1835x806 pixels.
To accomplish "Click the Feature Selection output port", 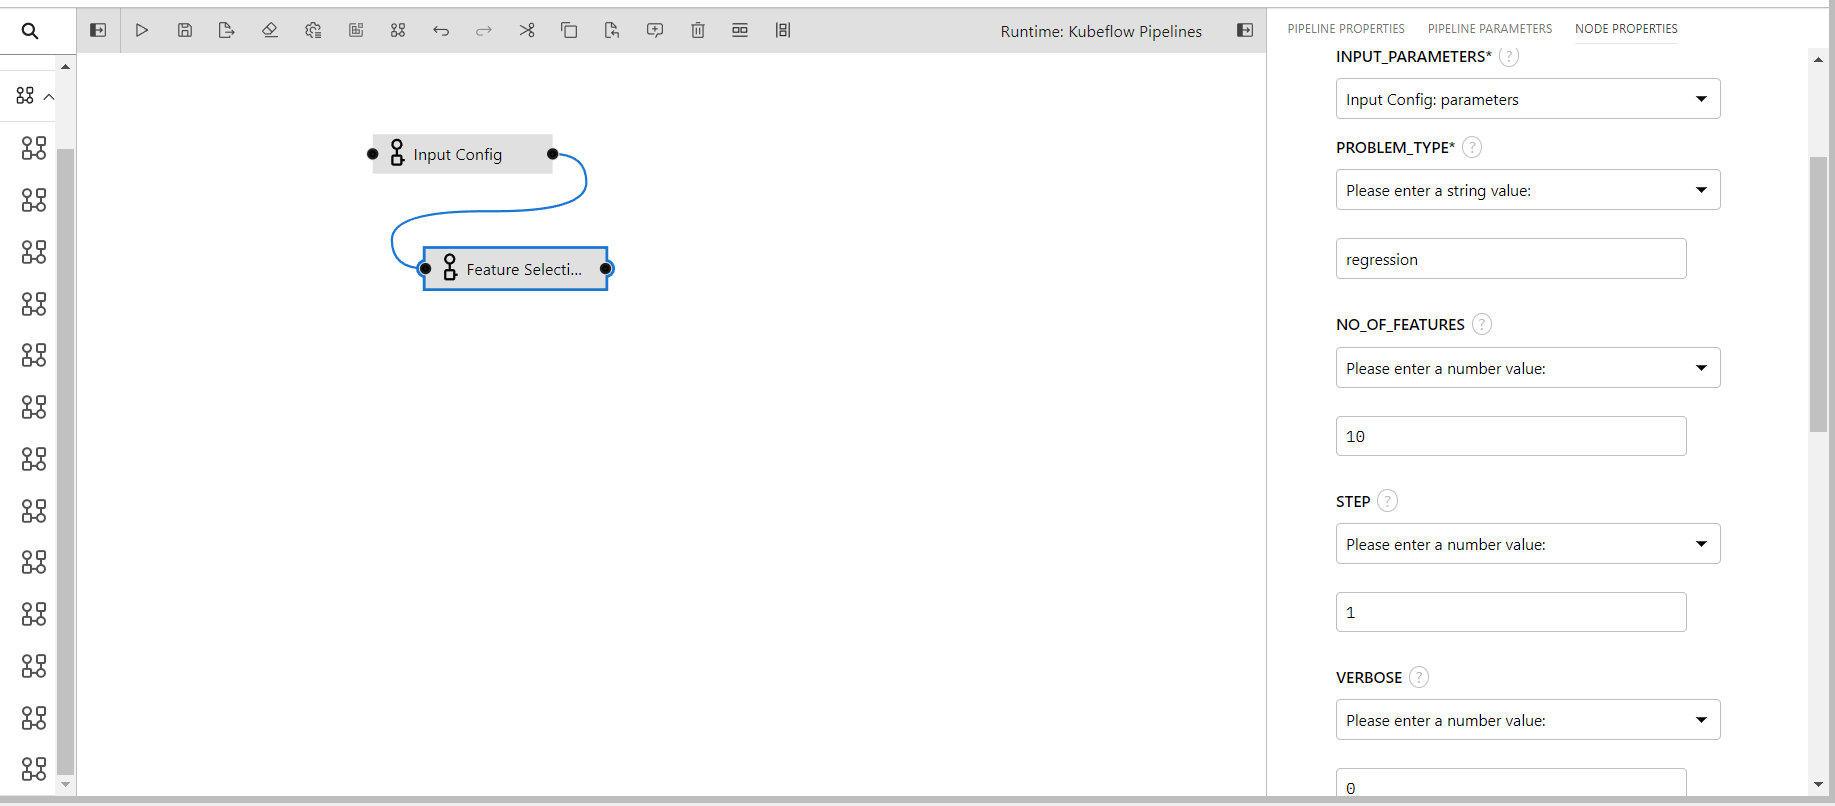I will point(606,269).
